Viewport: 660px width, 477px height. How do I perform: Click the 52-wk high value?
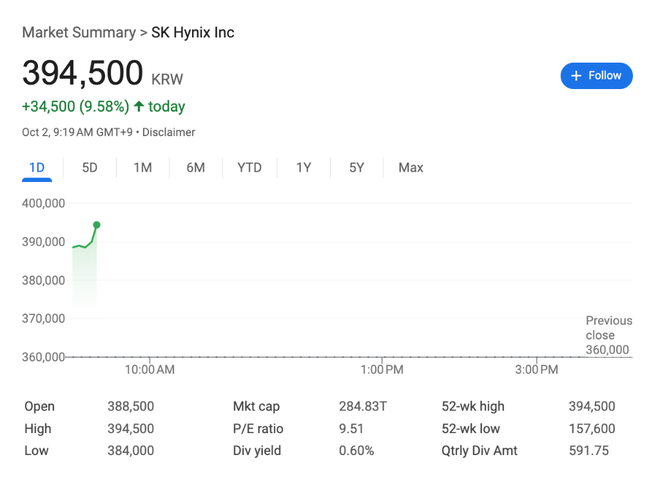click(590, 406)
